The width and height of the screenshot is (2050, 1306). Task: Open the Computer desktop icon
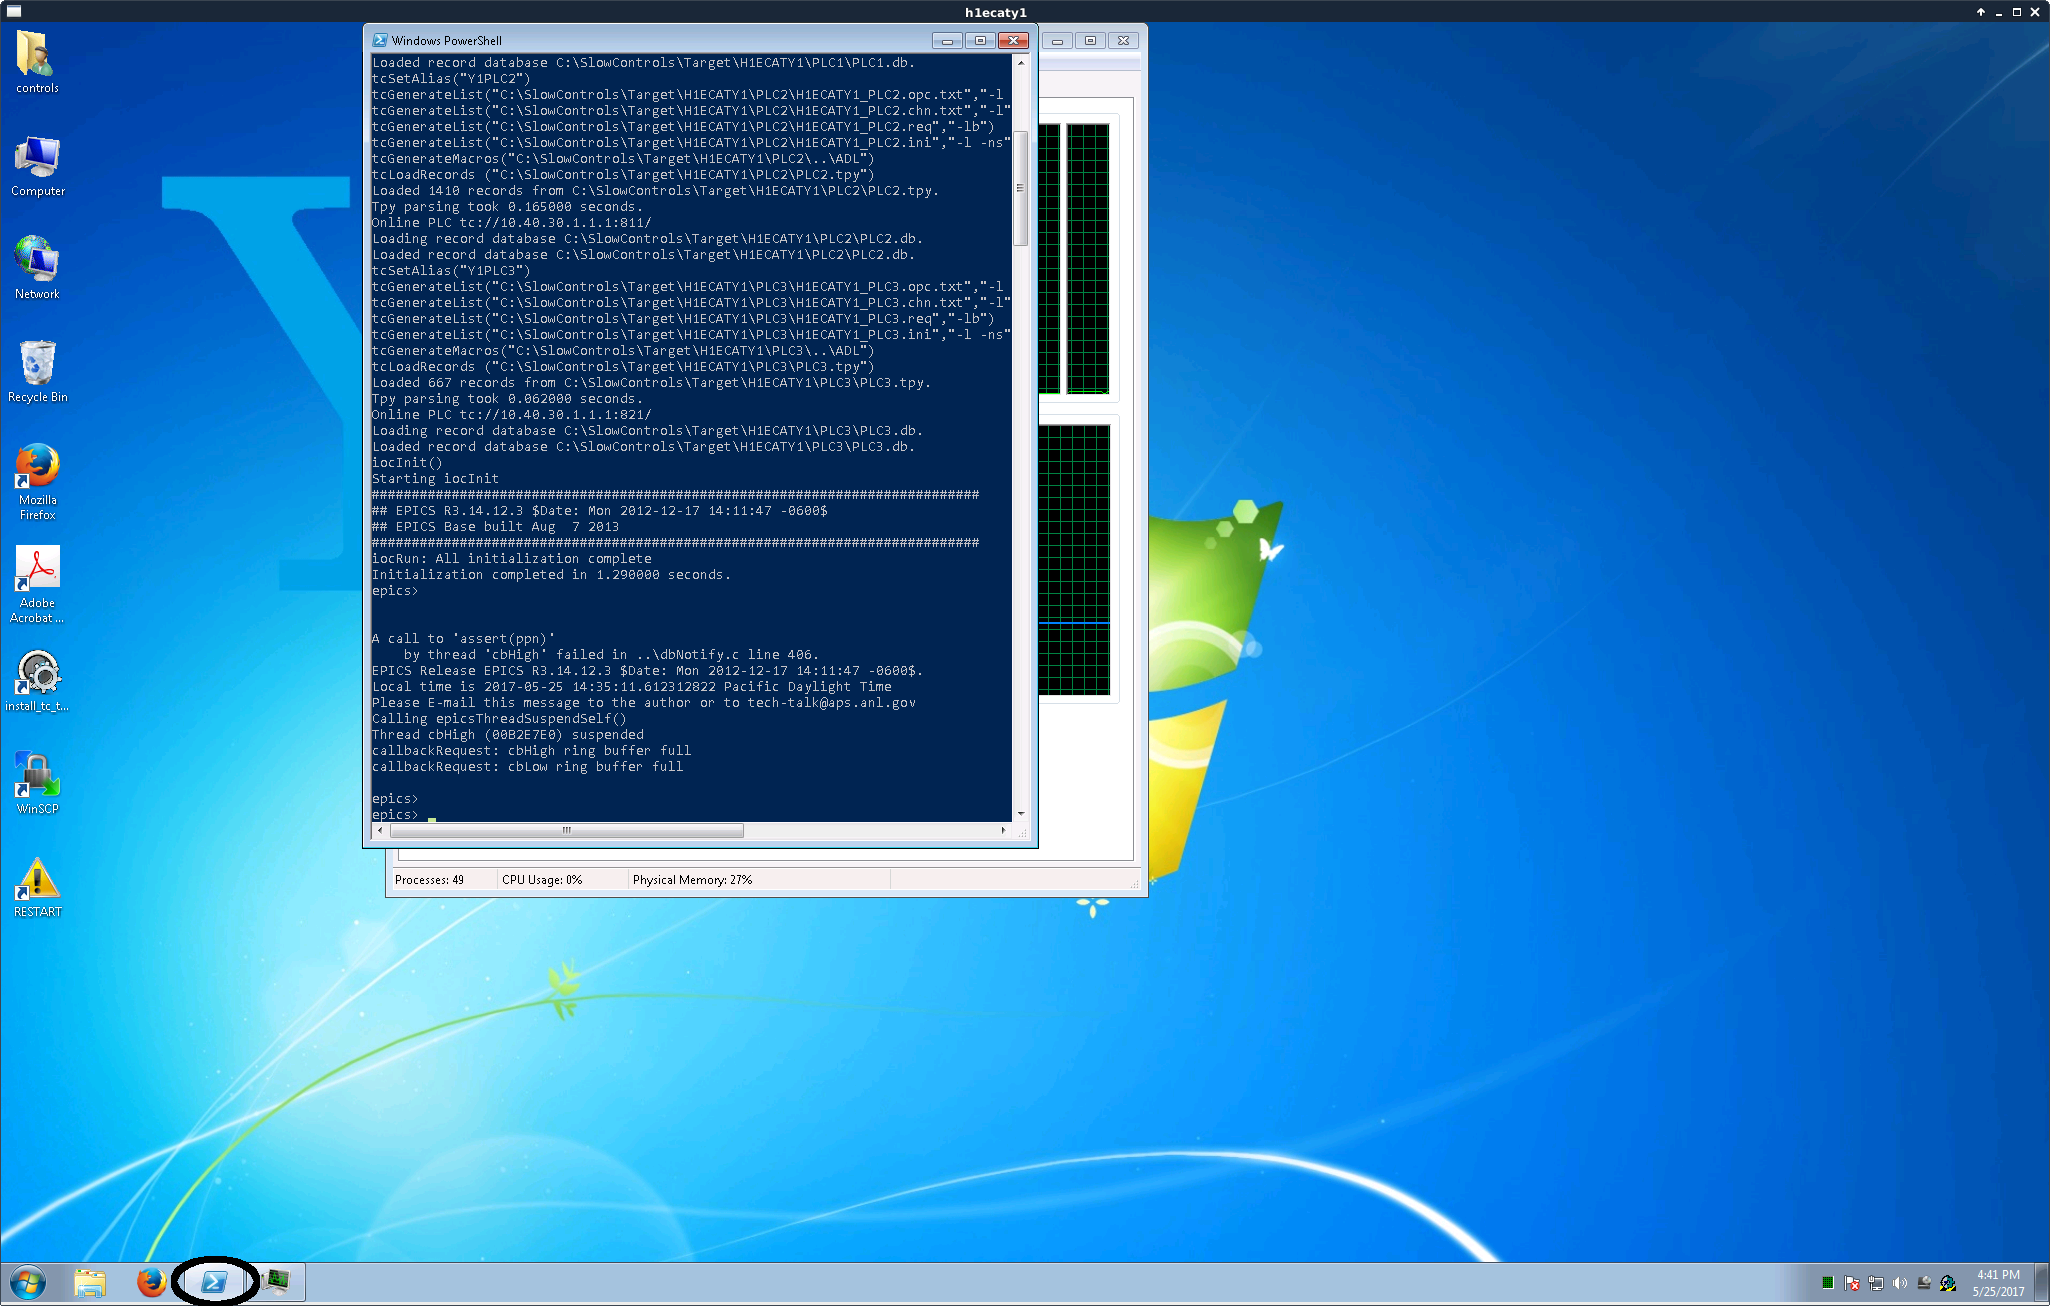pos(37,166)
